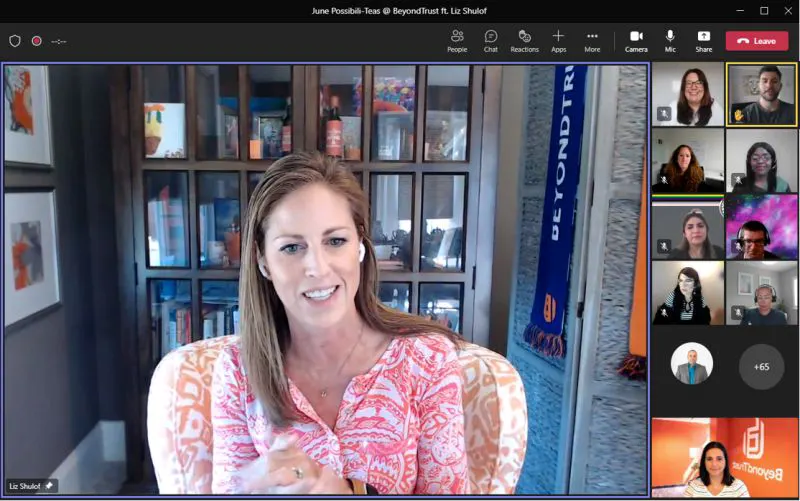Open the Reactions menu

pos(524,41)
